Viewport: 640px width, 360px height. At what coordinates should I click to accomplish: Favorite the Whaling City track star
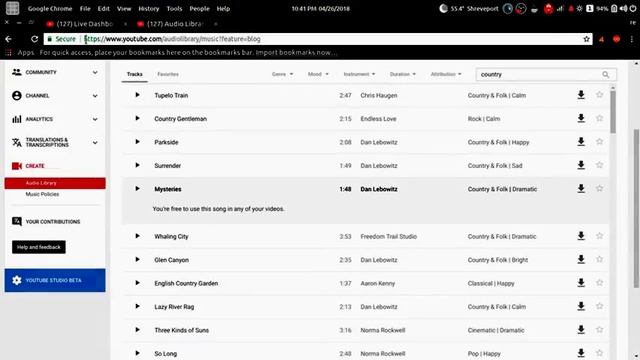pyautogui.click(x=599, y=236)
